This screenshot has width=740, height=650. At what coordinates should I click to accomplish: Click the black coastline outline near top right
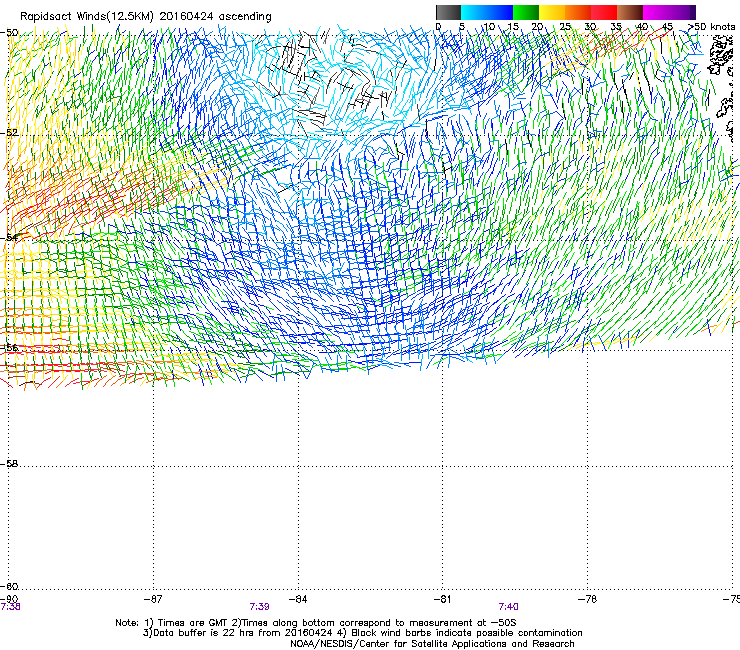click(722, 56)
